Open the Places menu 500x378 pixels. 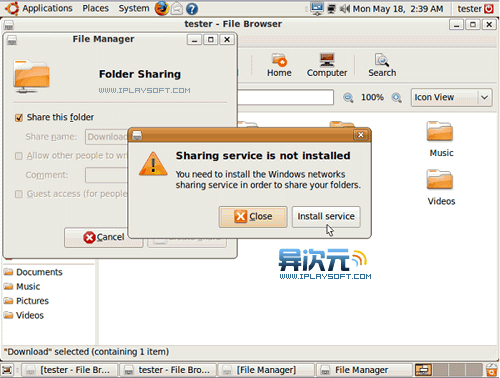point(95,8)
